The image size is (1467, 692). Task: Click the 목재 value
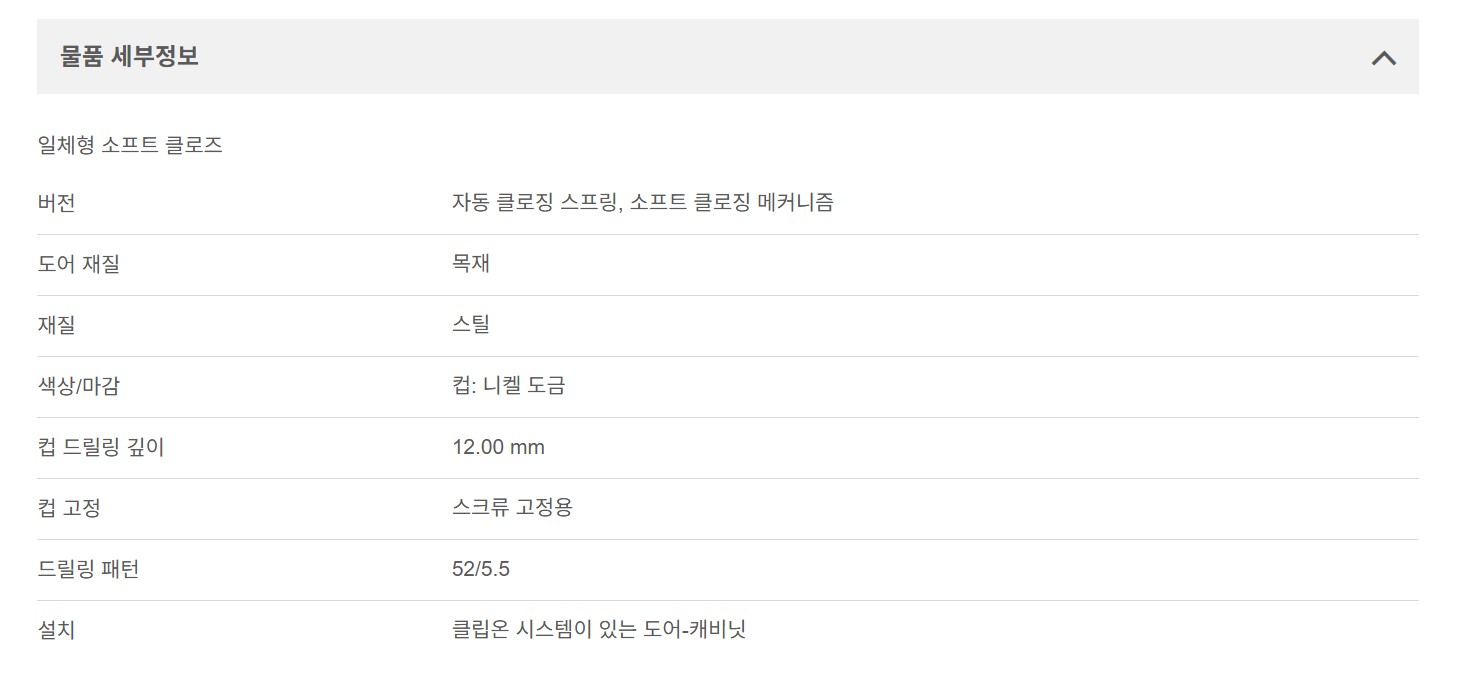click(471, 264)
